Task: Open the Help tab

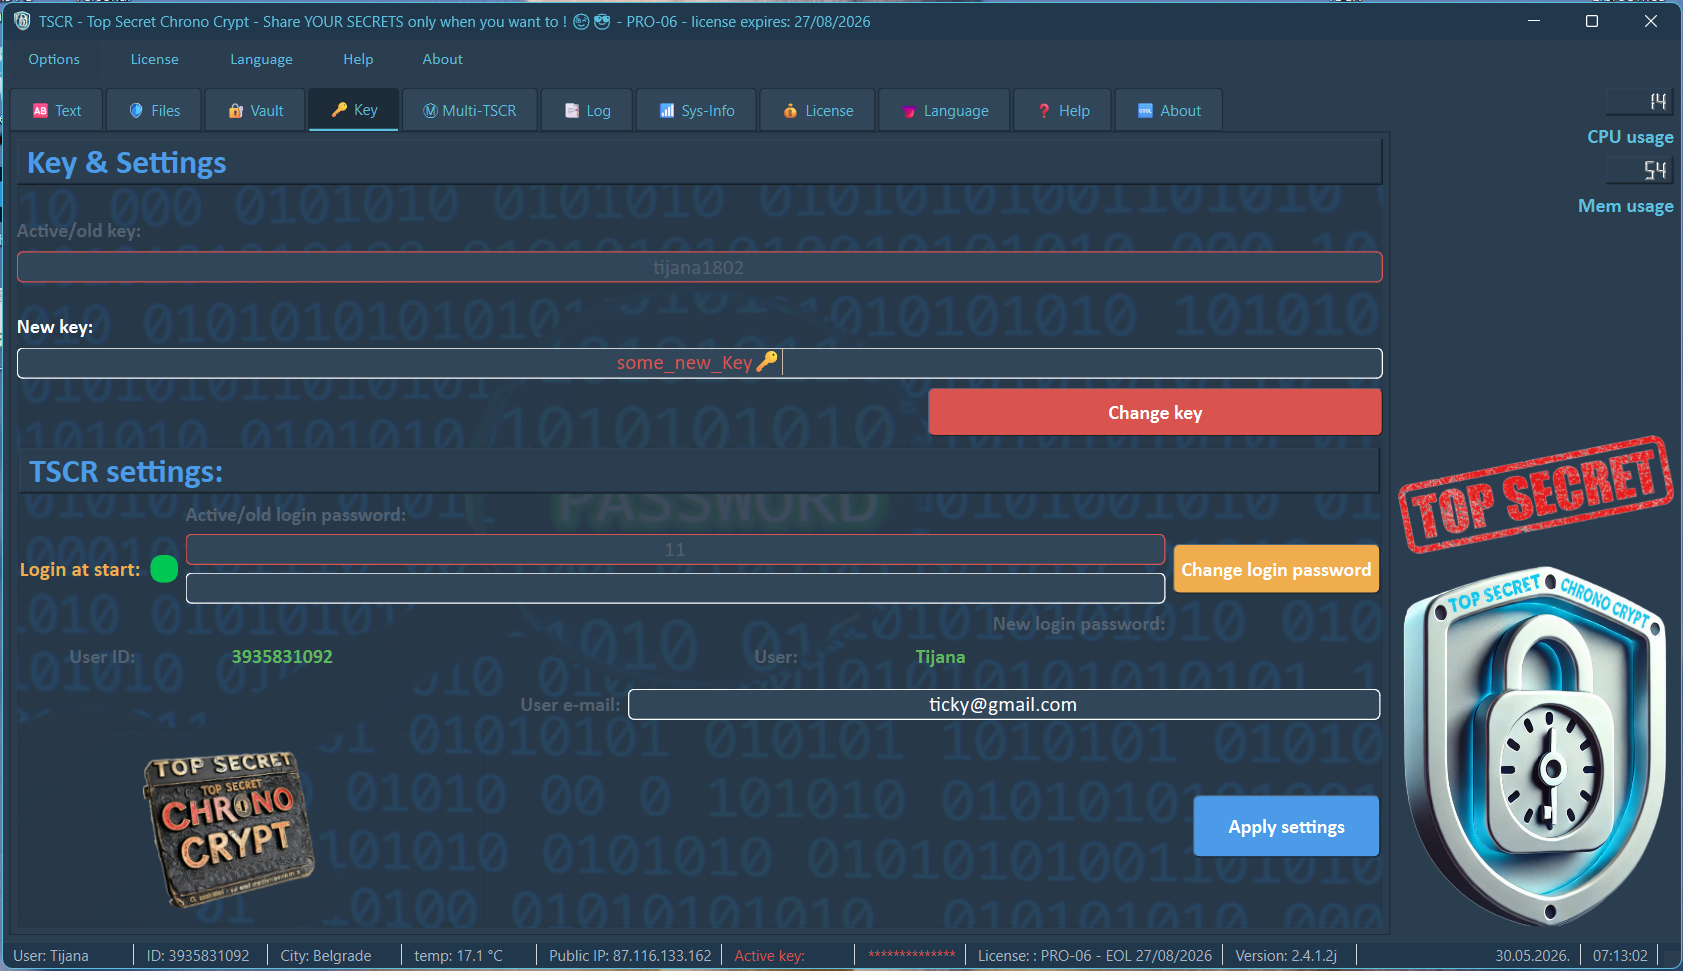Action: [x=1063, y=110]
